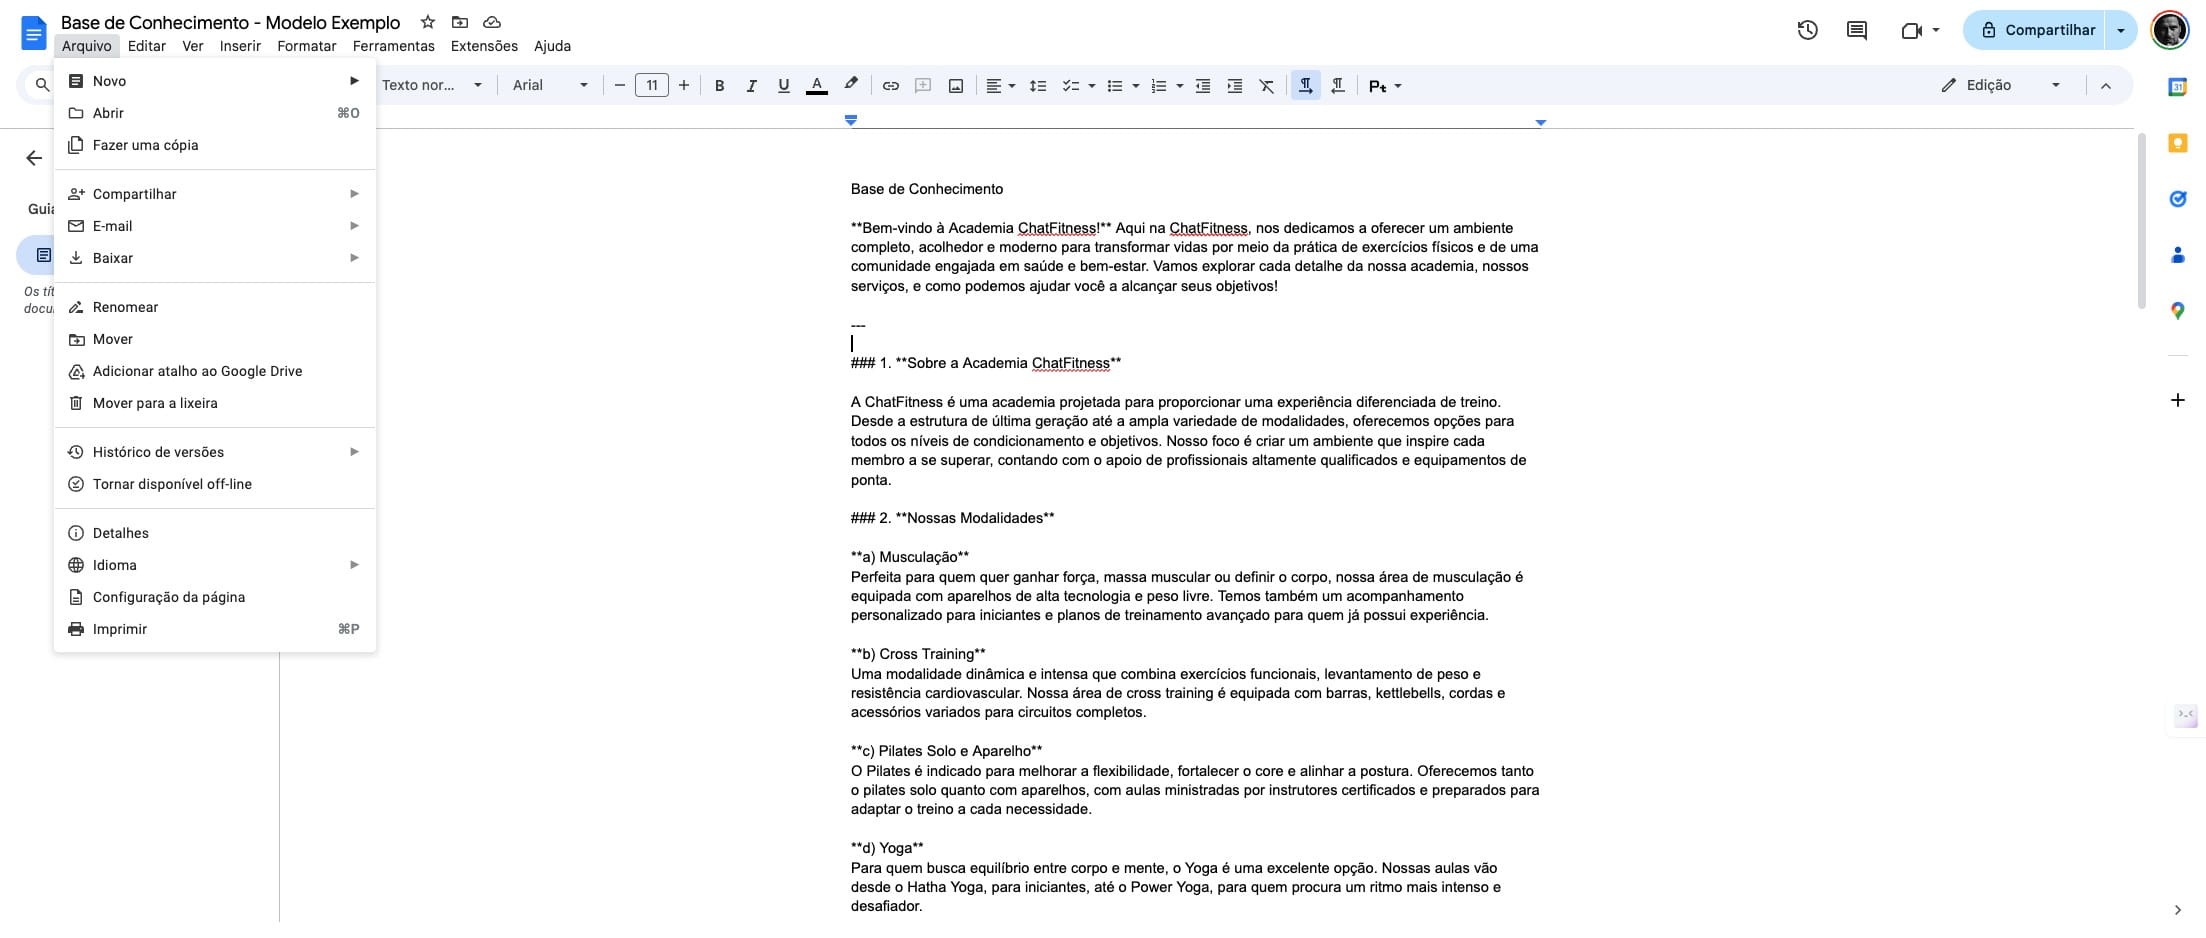Choose Imprimir from the menu

tap(215, 629)
